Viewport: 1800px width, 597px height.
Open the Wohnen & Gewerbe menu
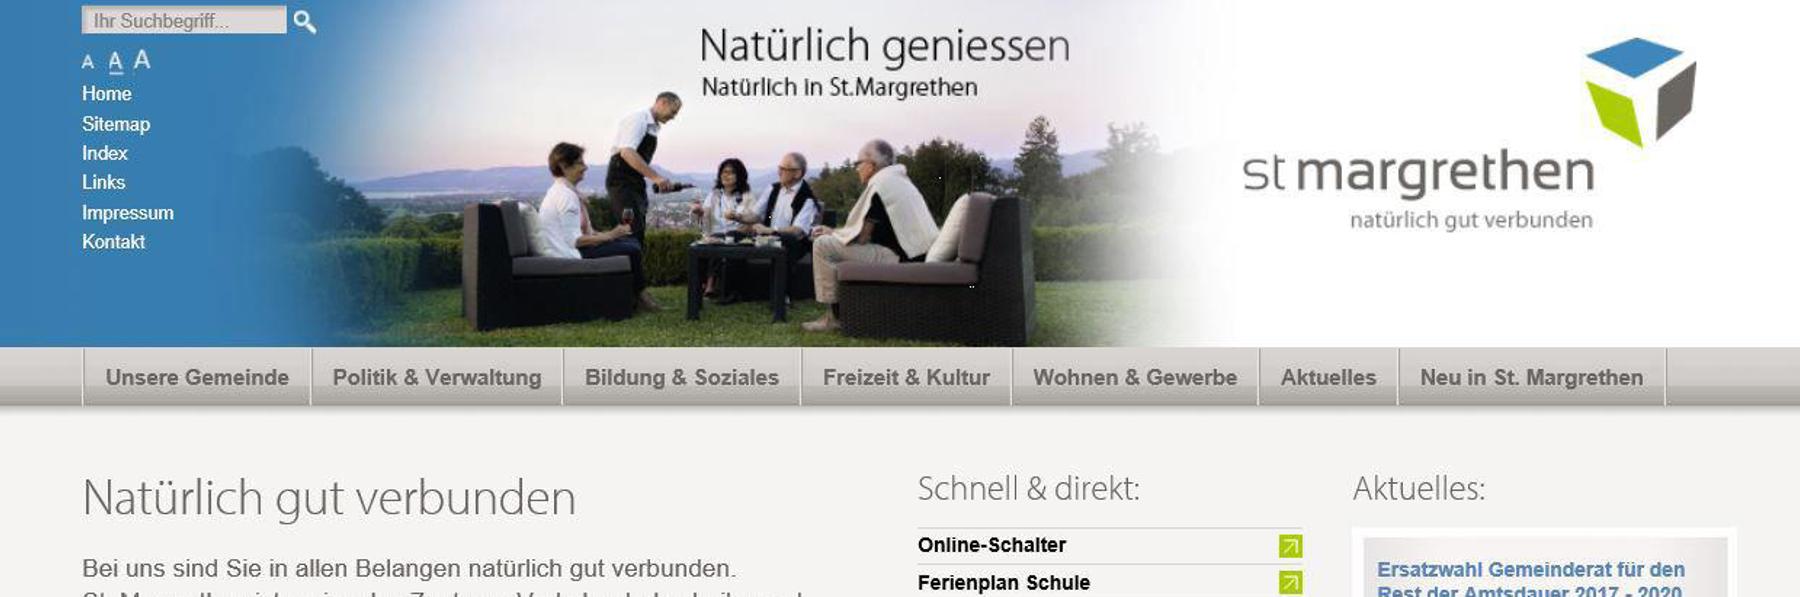click(1135, 377)
